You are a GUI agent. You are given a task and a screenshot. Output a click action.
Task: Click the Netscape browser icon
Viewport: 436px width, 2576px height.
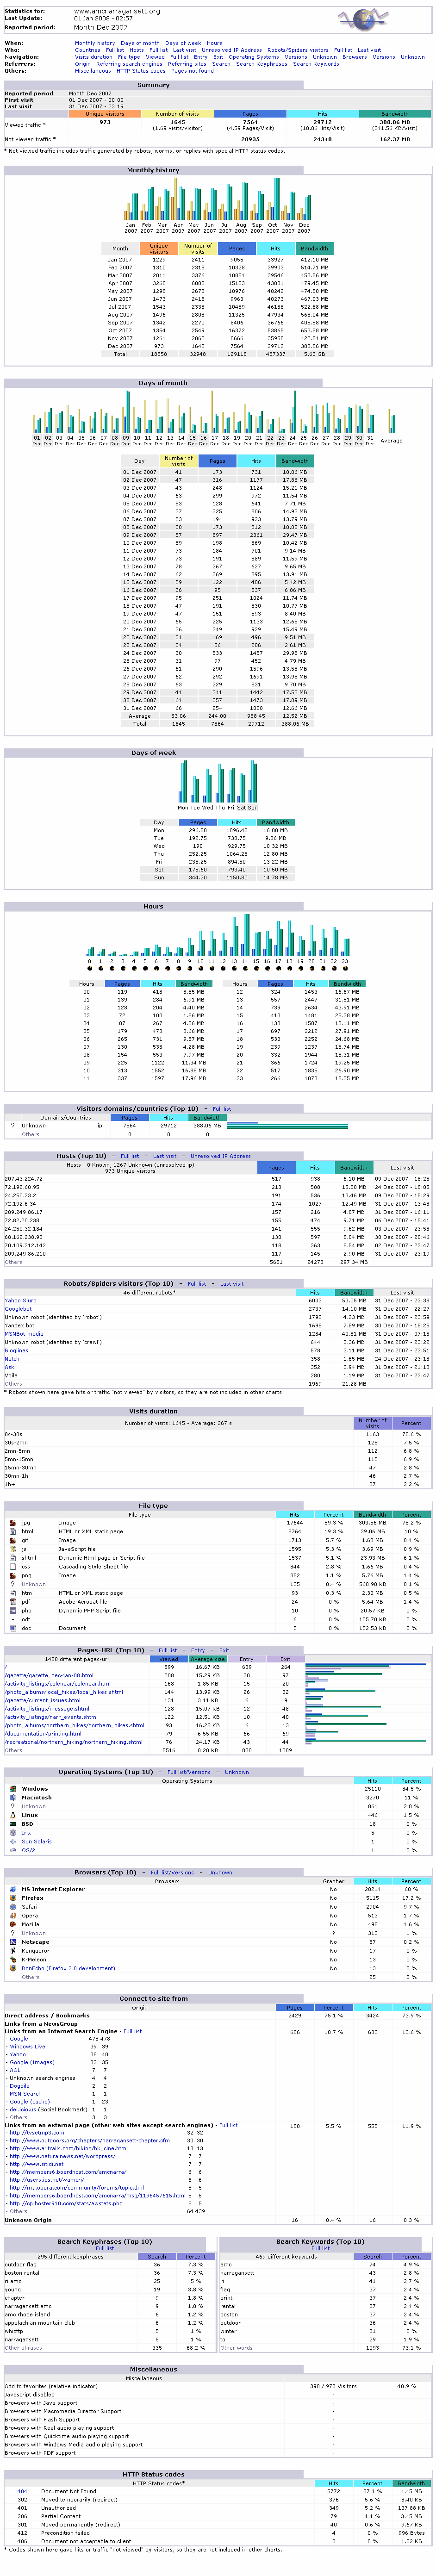point(12,1941)
